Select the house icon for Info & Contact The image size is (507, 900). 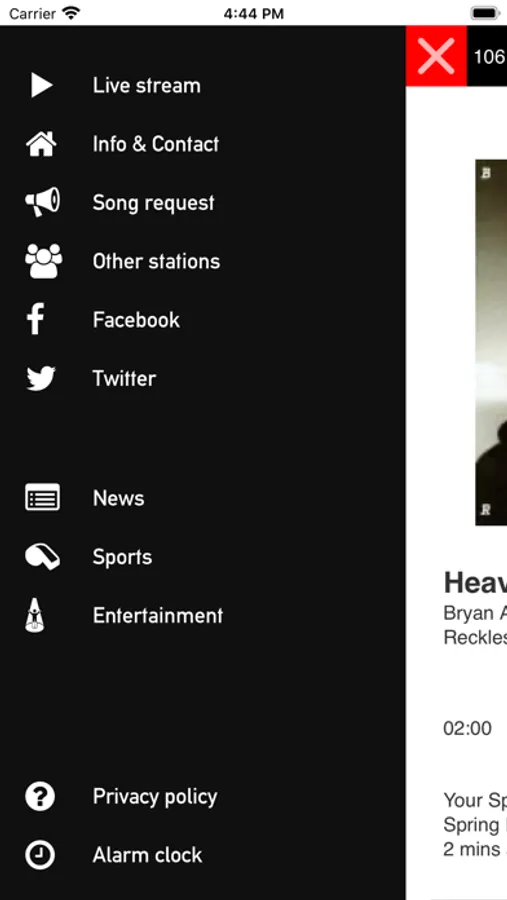click(41, 144)
